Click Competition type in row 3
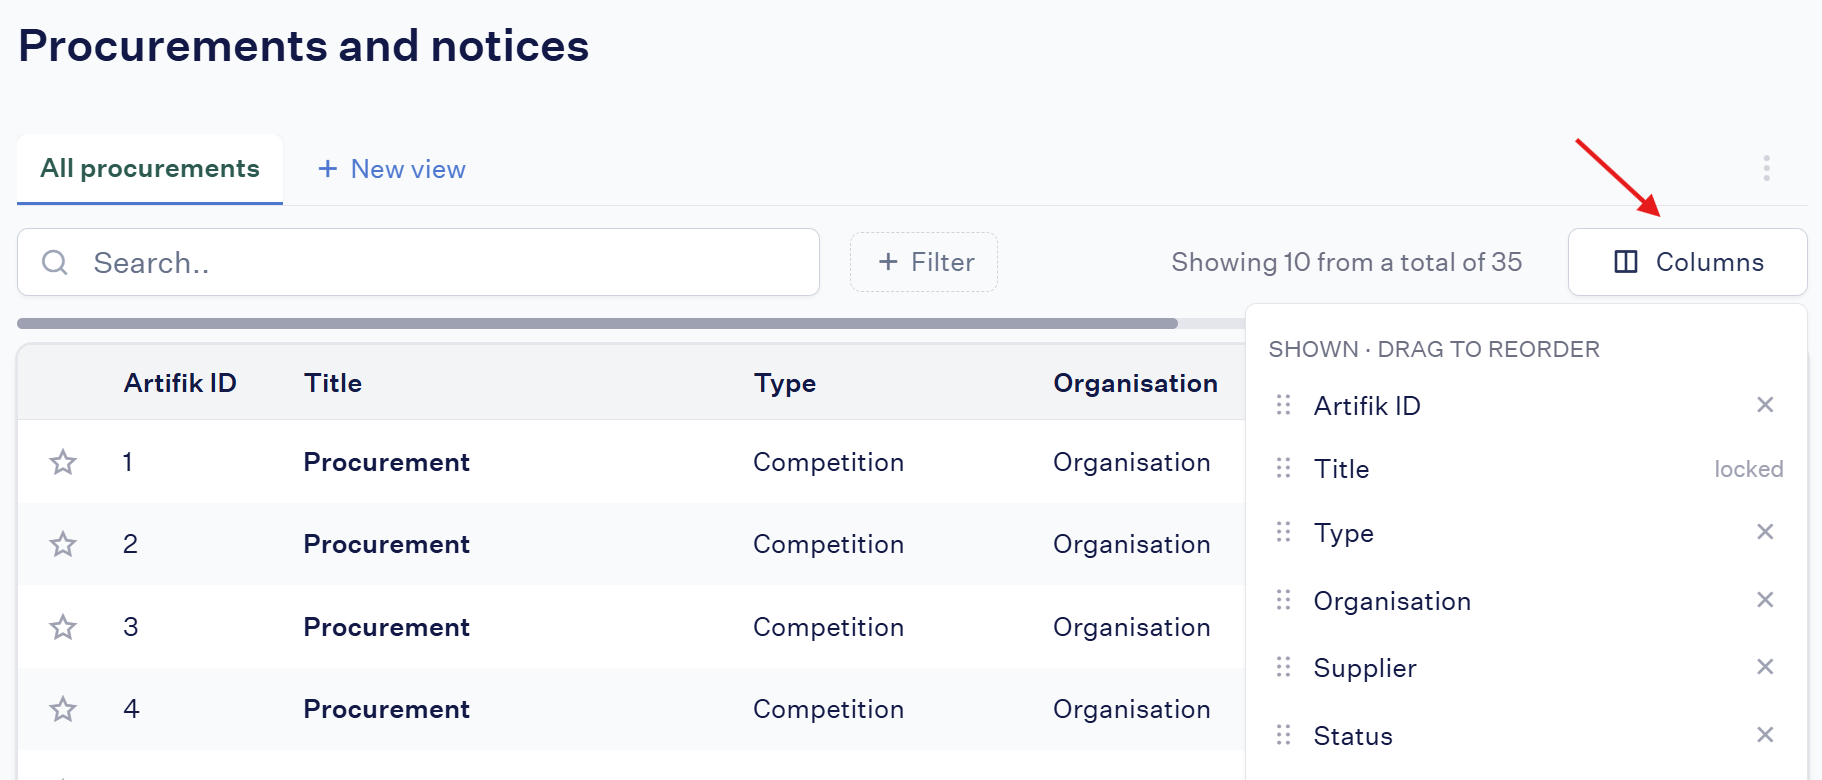Viewport: 1822px width, 780px height. pos(828,627)
